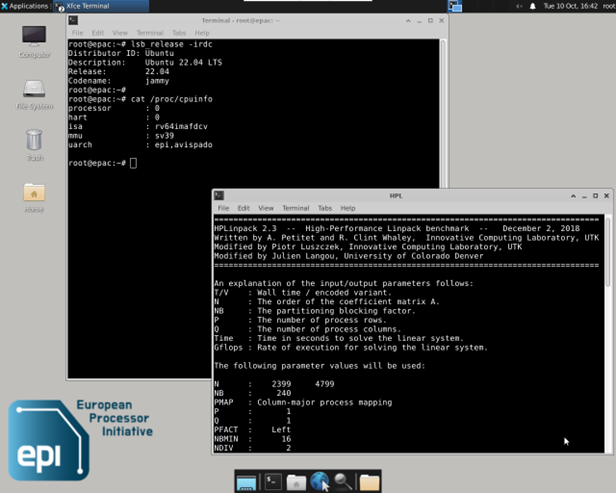Open the Applications menu in top panel

pos(27,6)
